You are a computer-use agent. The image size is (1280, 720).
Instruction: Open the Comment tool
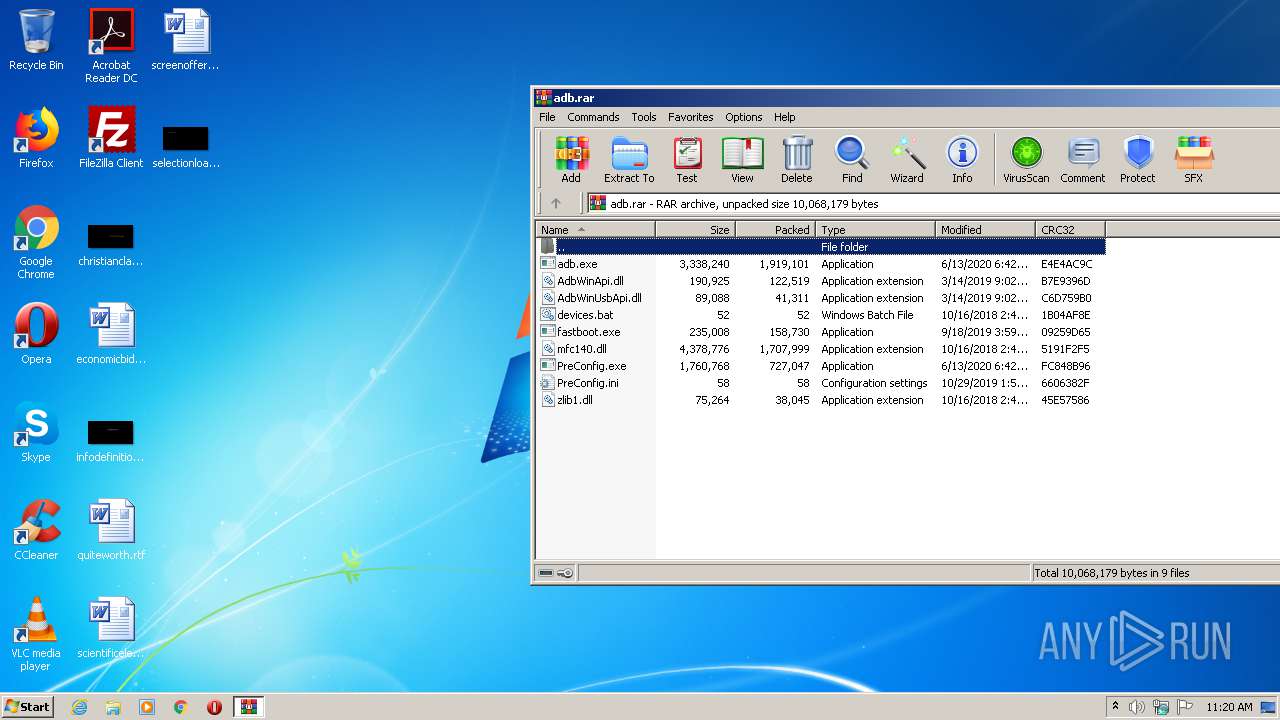click(x=1083, y=160)
